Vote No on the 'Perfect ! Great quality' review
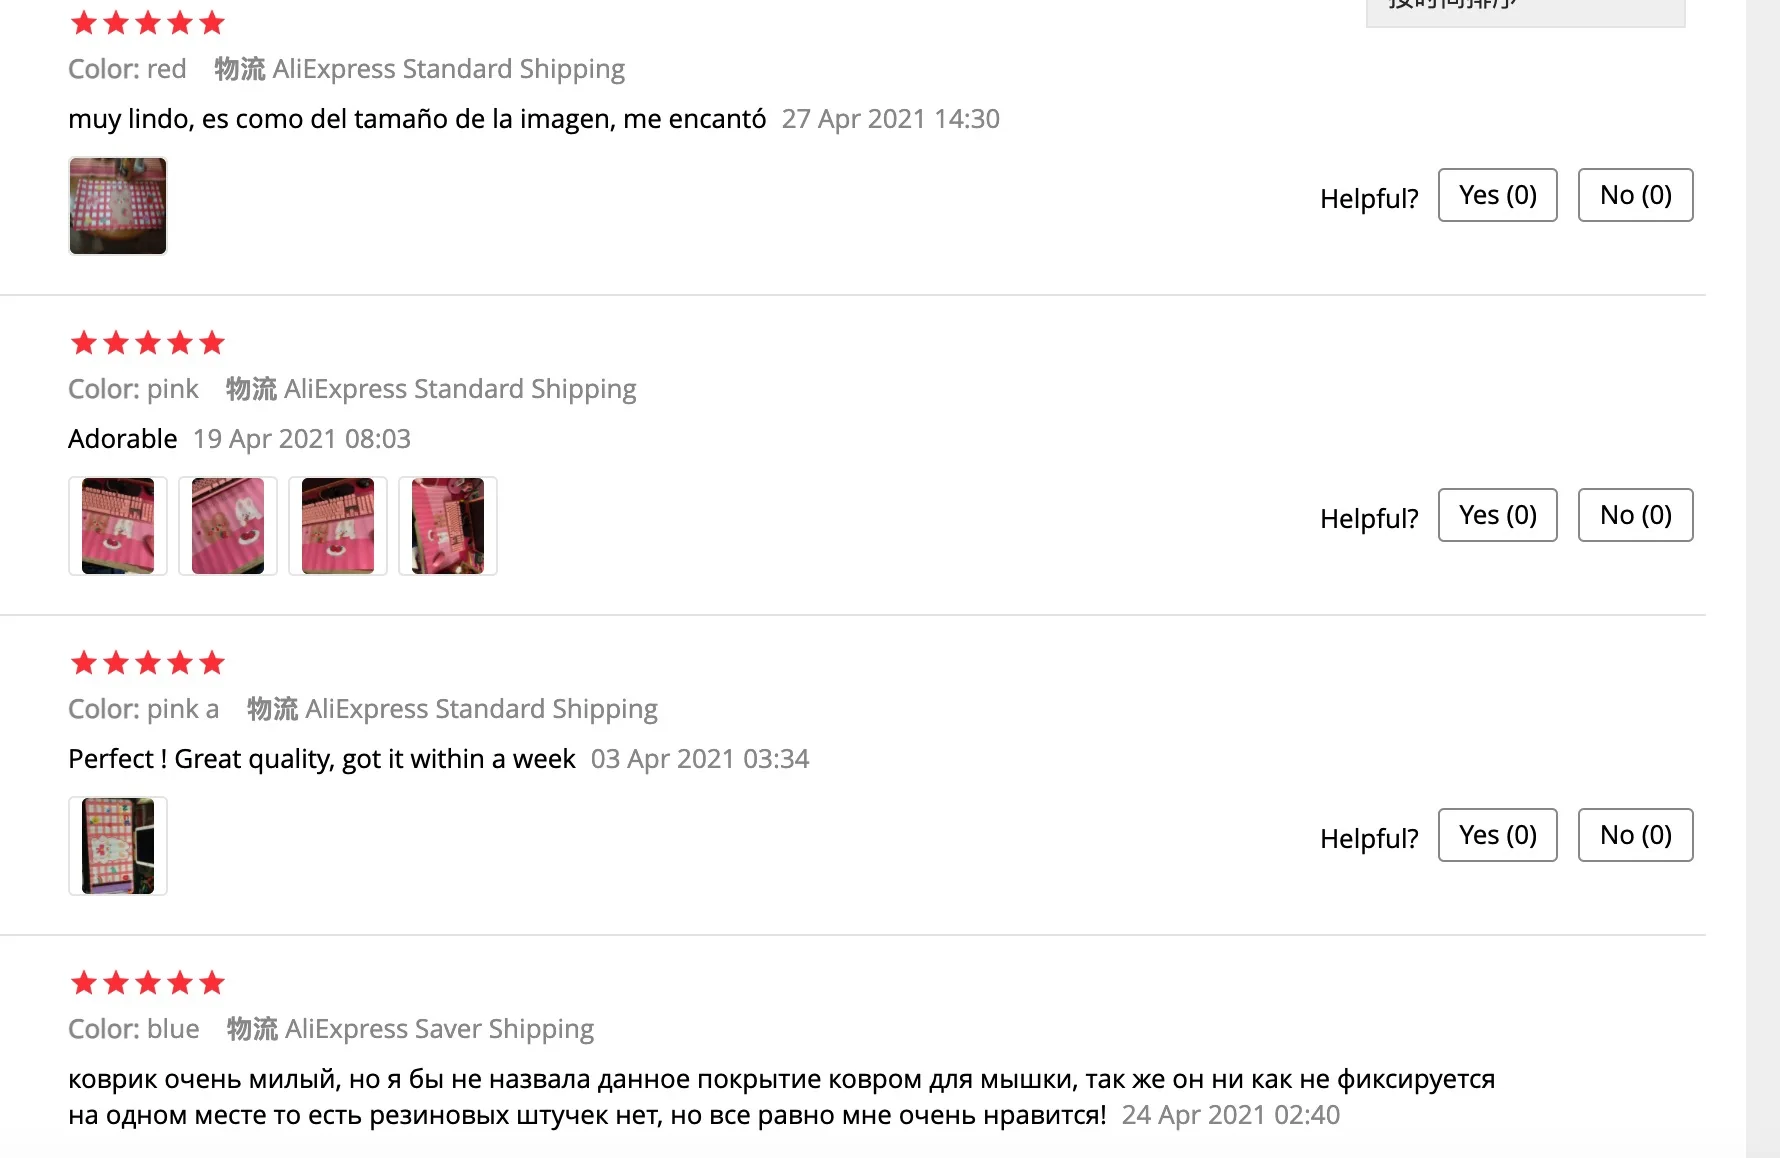This screenshot has width=1780, height=1158. pyautogui.click(x=1636, y=835)
